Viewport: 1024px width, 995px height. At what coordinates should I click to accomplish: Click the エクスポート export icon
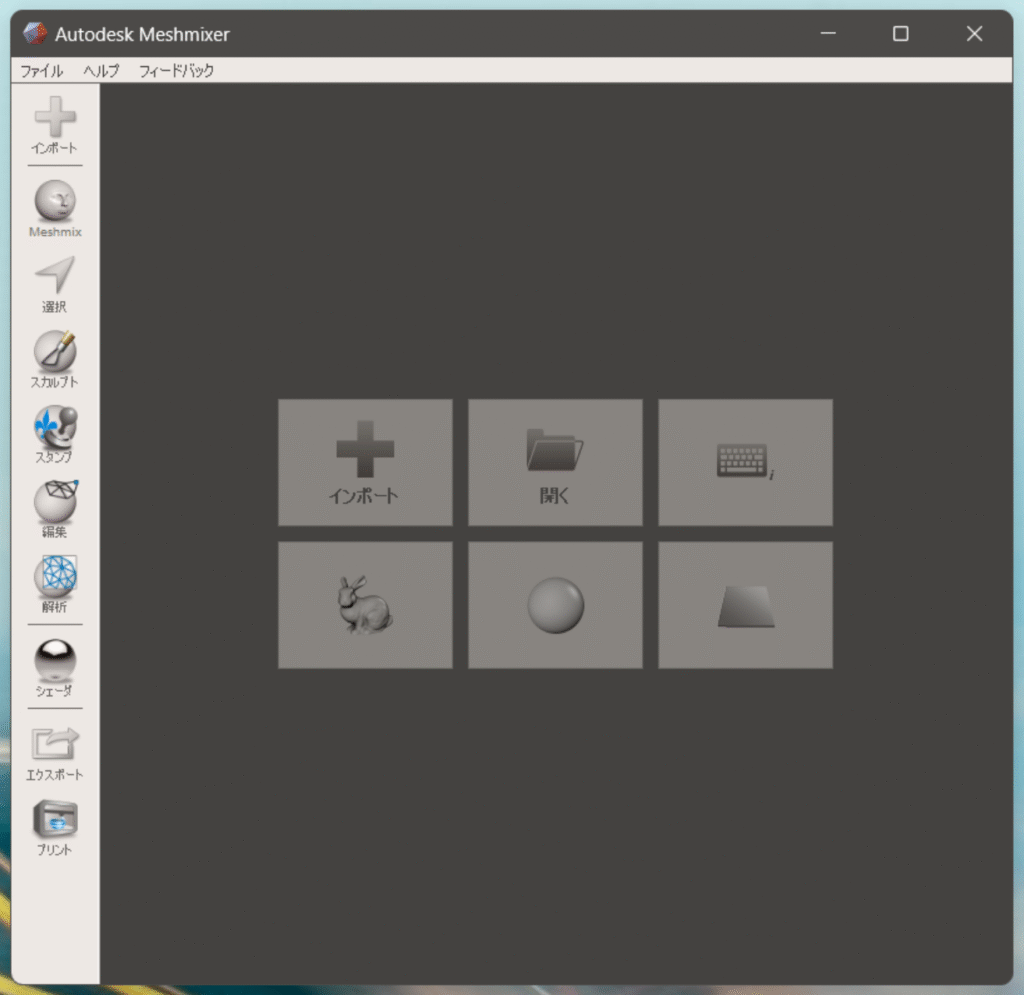point(55,753)
